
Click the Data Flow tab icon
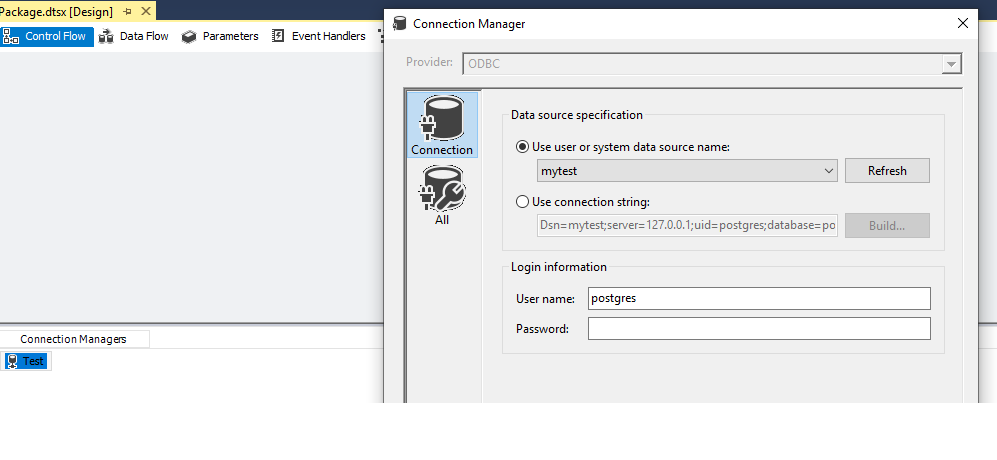(106, 36)
